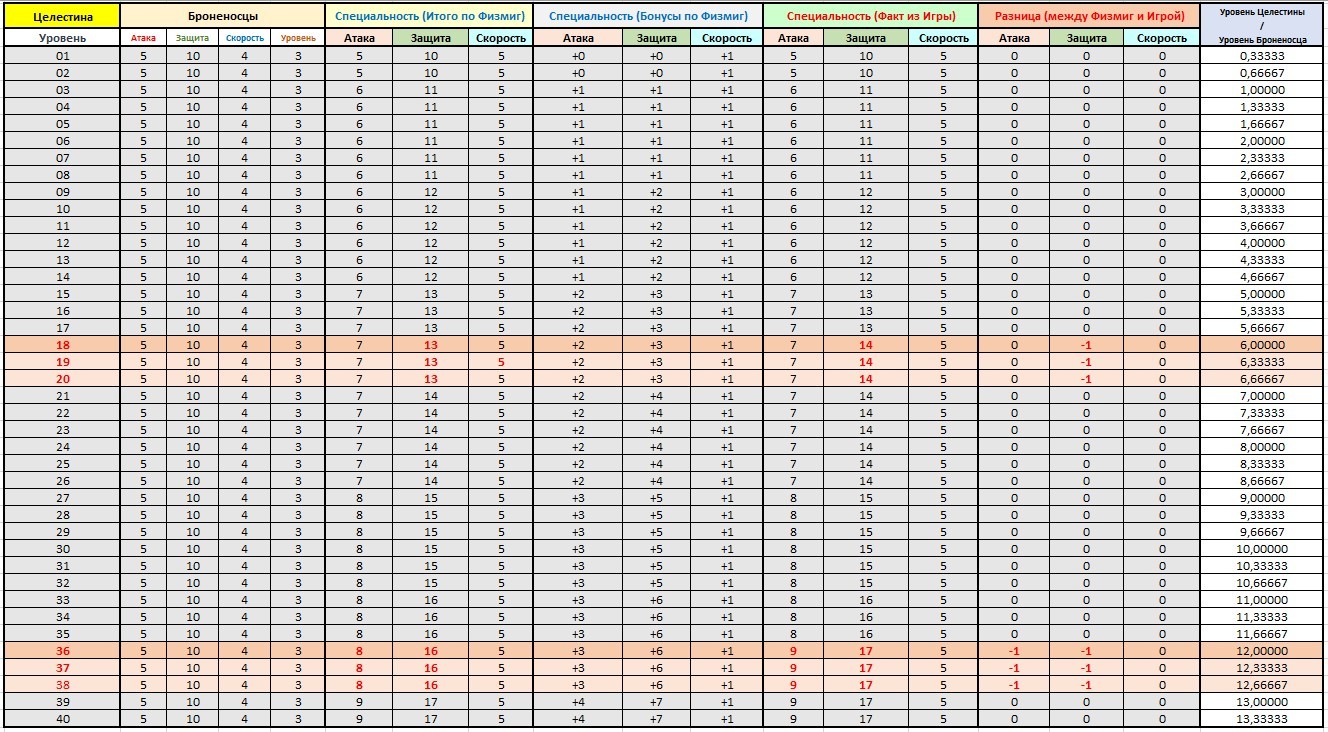The image size is (1328, 732).
Task: Click "Скорость" under the Разница header
Action: [x=1162, y=38]
